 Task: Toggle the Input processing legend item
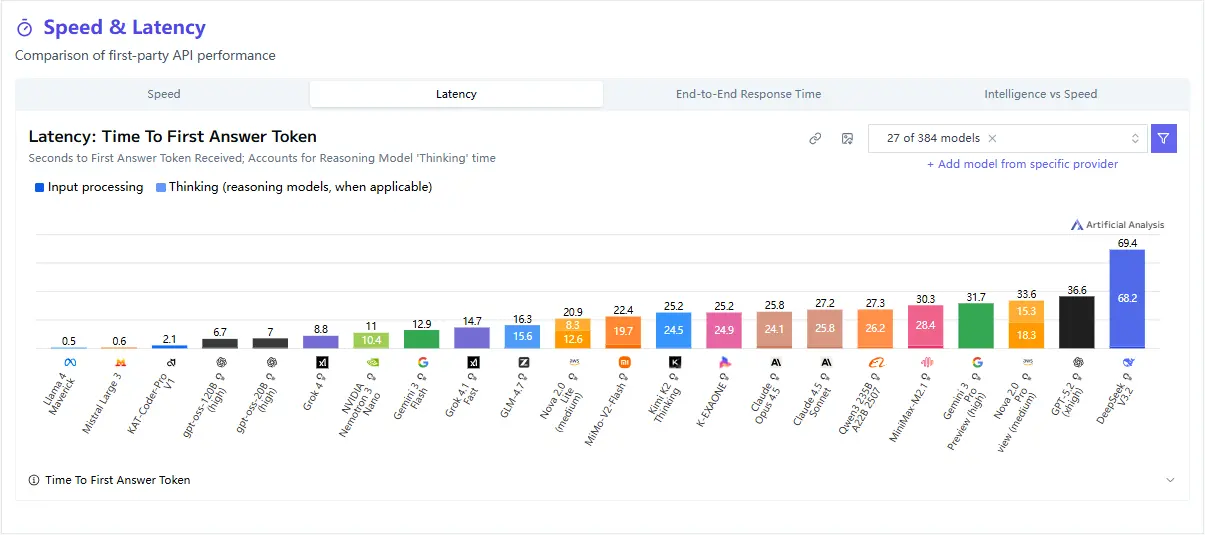pyautogui.click(x=89, y=187)
